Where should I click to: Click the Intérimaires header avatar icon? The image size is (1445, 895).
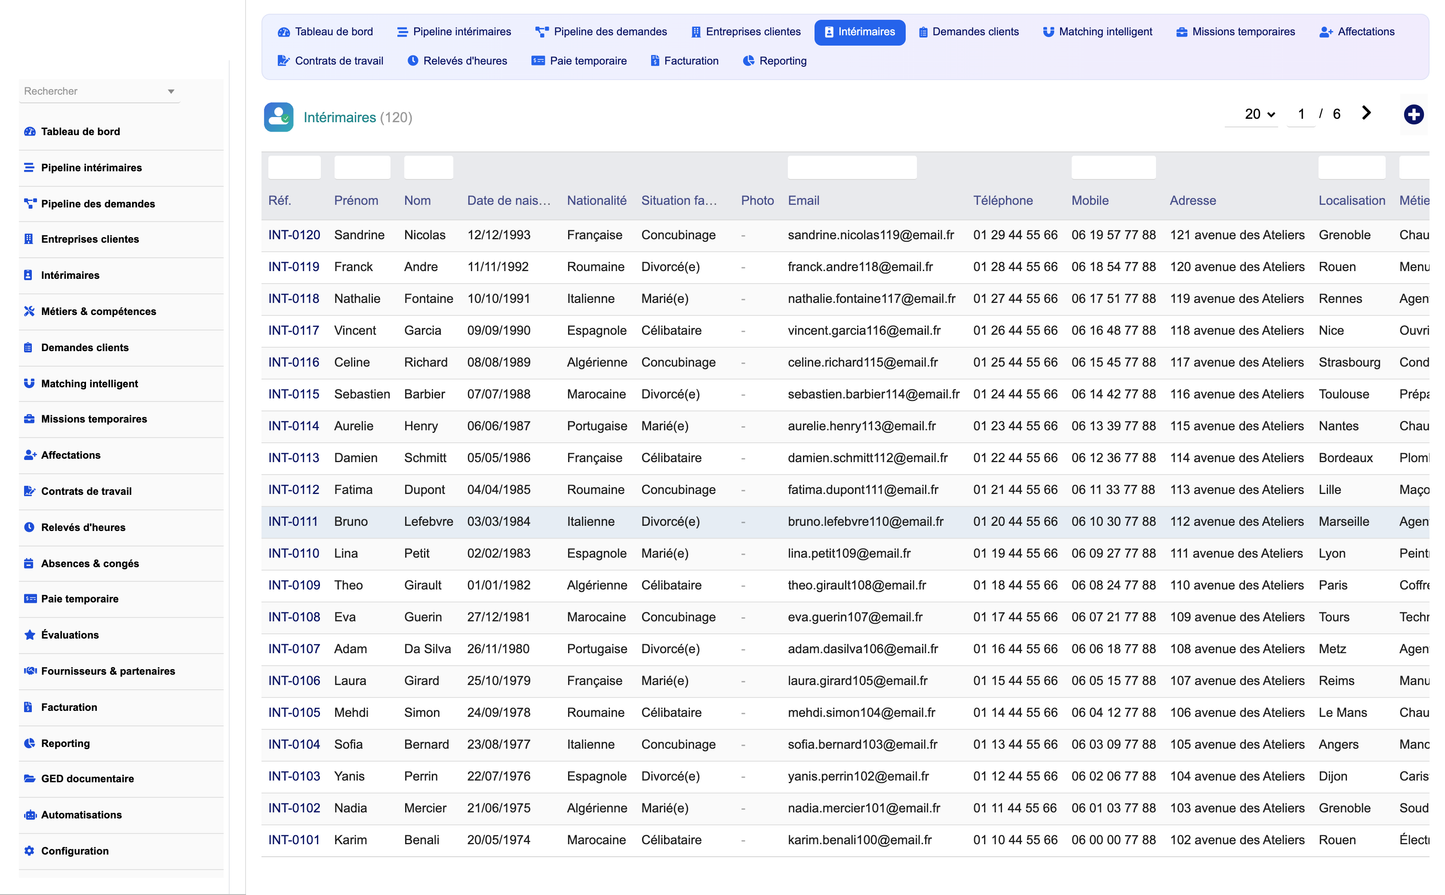[x=279, y=117]
